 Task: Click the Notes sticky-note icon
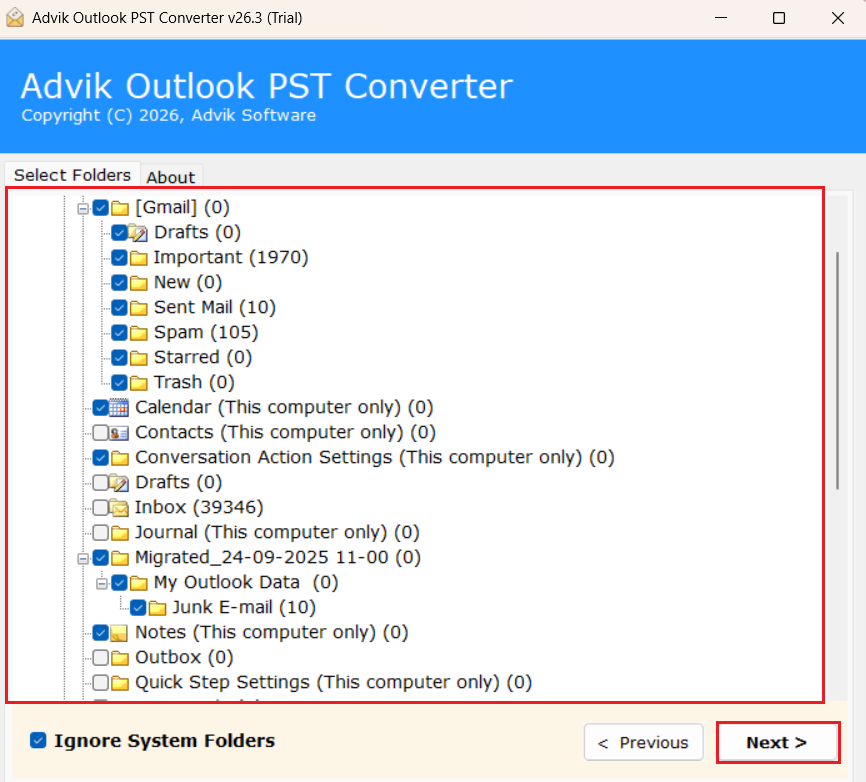pyautogui.click(x=119, y=633)
